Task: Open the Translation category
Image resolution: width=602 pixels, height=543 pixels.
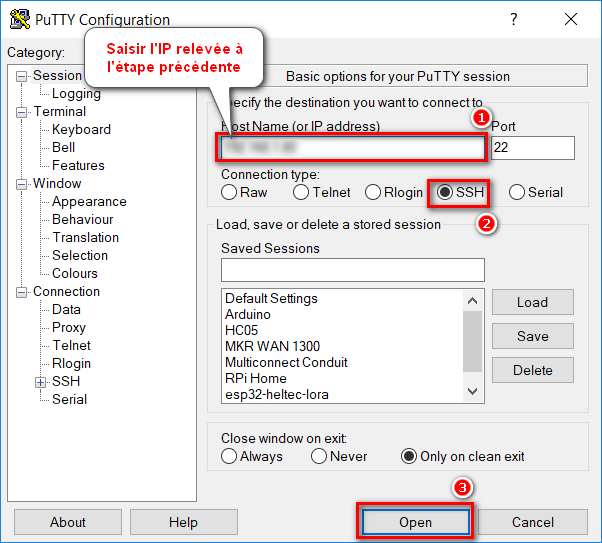Action: coord(85,238)
